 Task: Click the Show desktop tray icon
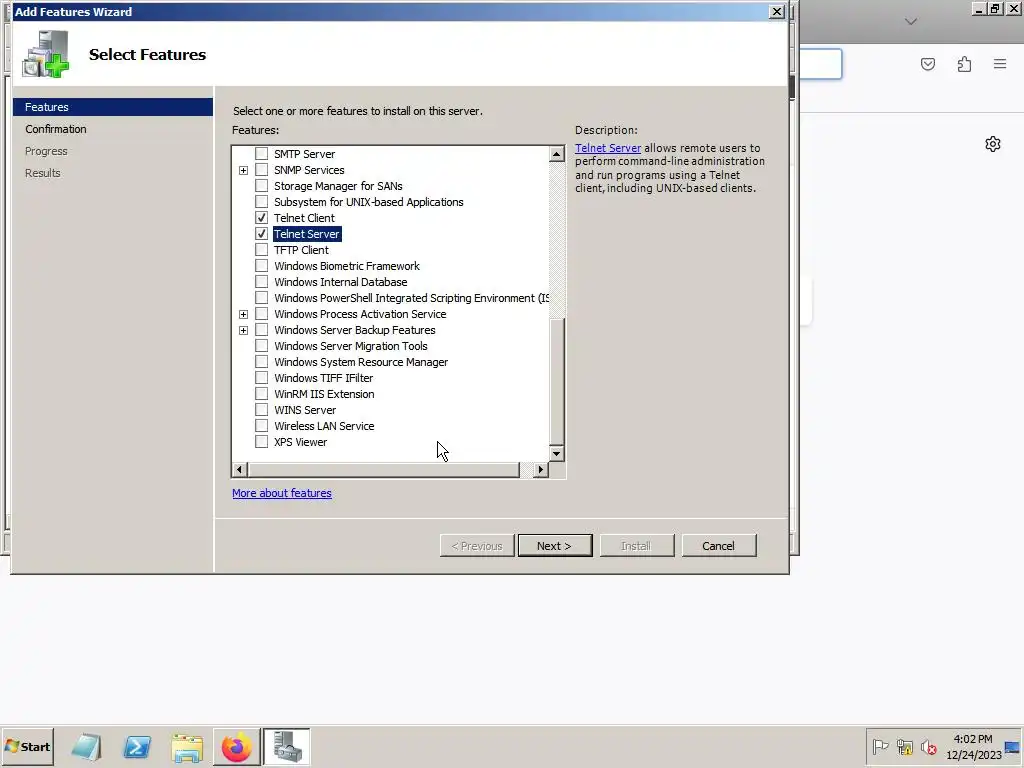[1013, 748]
